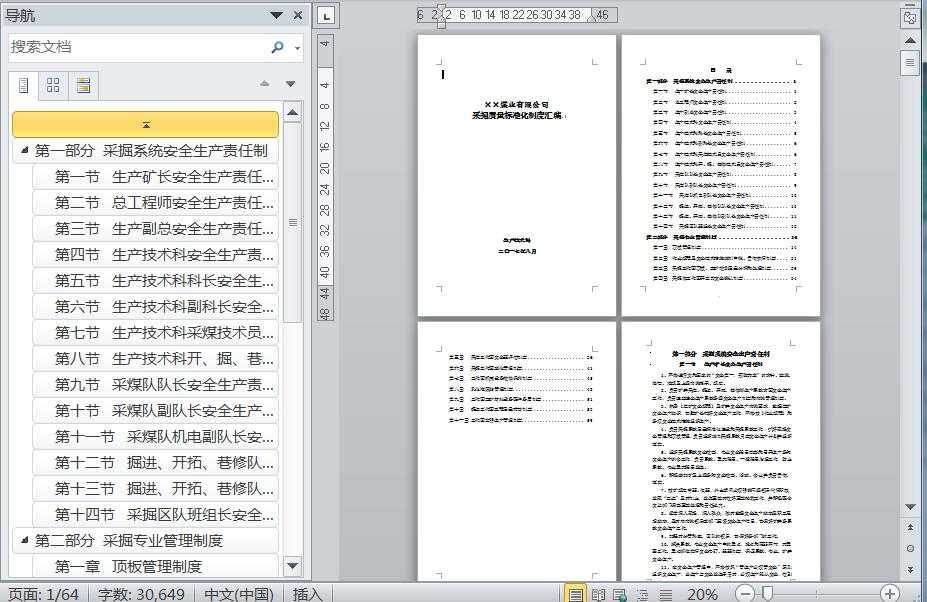Image resolution: width=927 pixels, height=602 pixels.
Task: Collapse 第一部分 采掘系统安全生产责任制 heading
Action: [x=24, y=151]
